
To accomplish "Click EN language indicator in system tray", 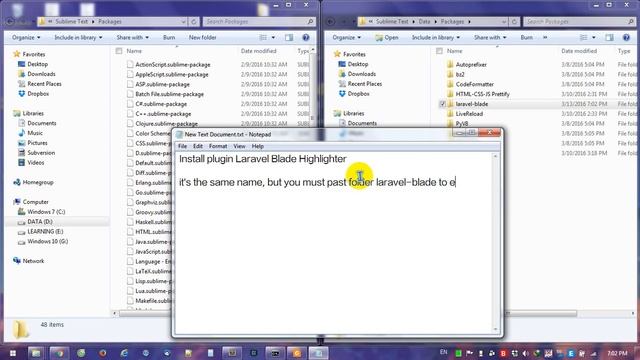I will click(x=444, y=352).
